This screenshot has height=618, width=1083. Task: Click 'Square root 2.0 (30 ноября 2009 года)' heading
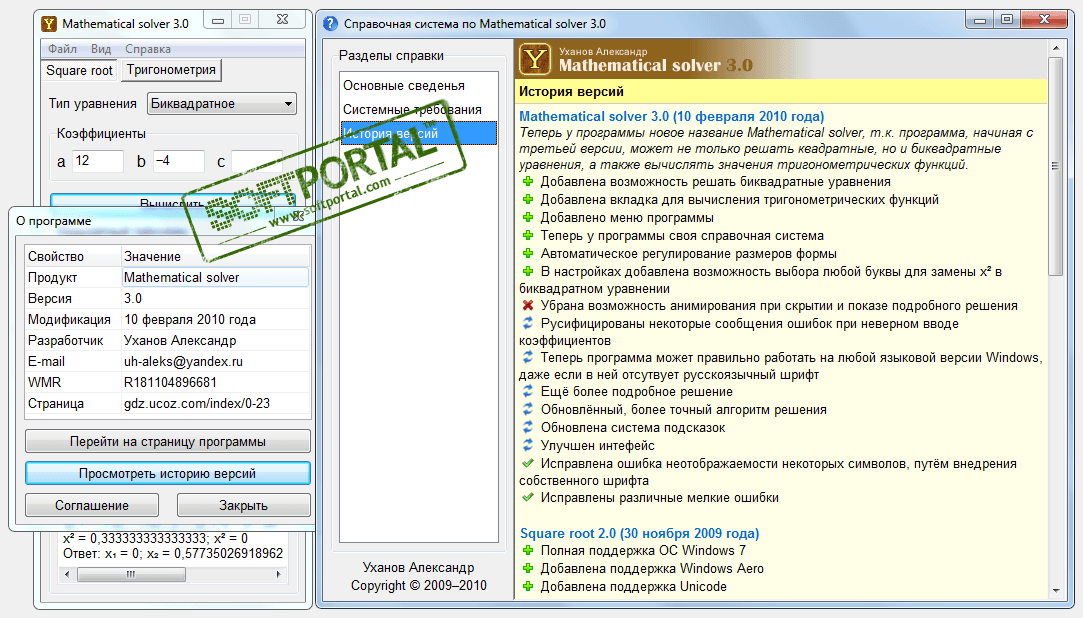click(x=640, y=533)
